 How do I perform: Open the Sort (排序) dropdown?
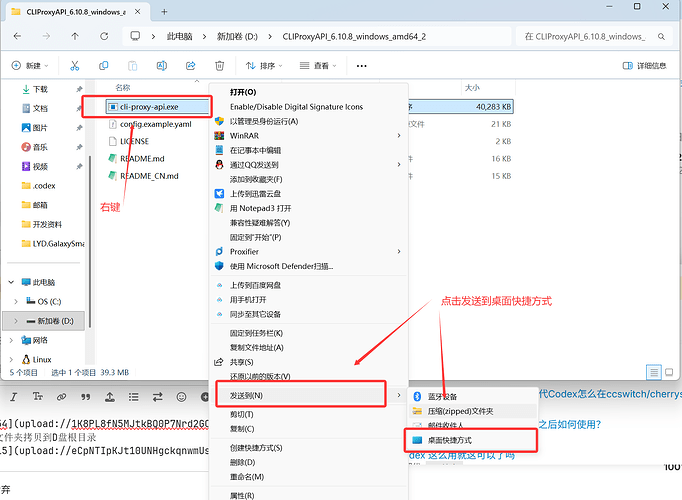pyautogui.click(x=264, y=66)
